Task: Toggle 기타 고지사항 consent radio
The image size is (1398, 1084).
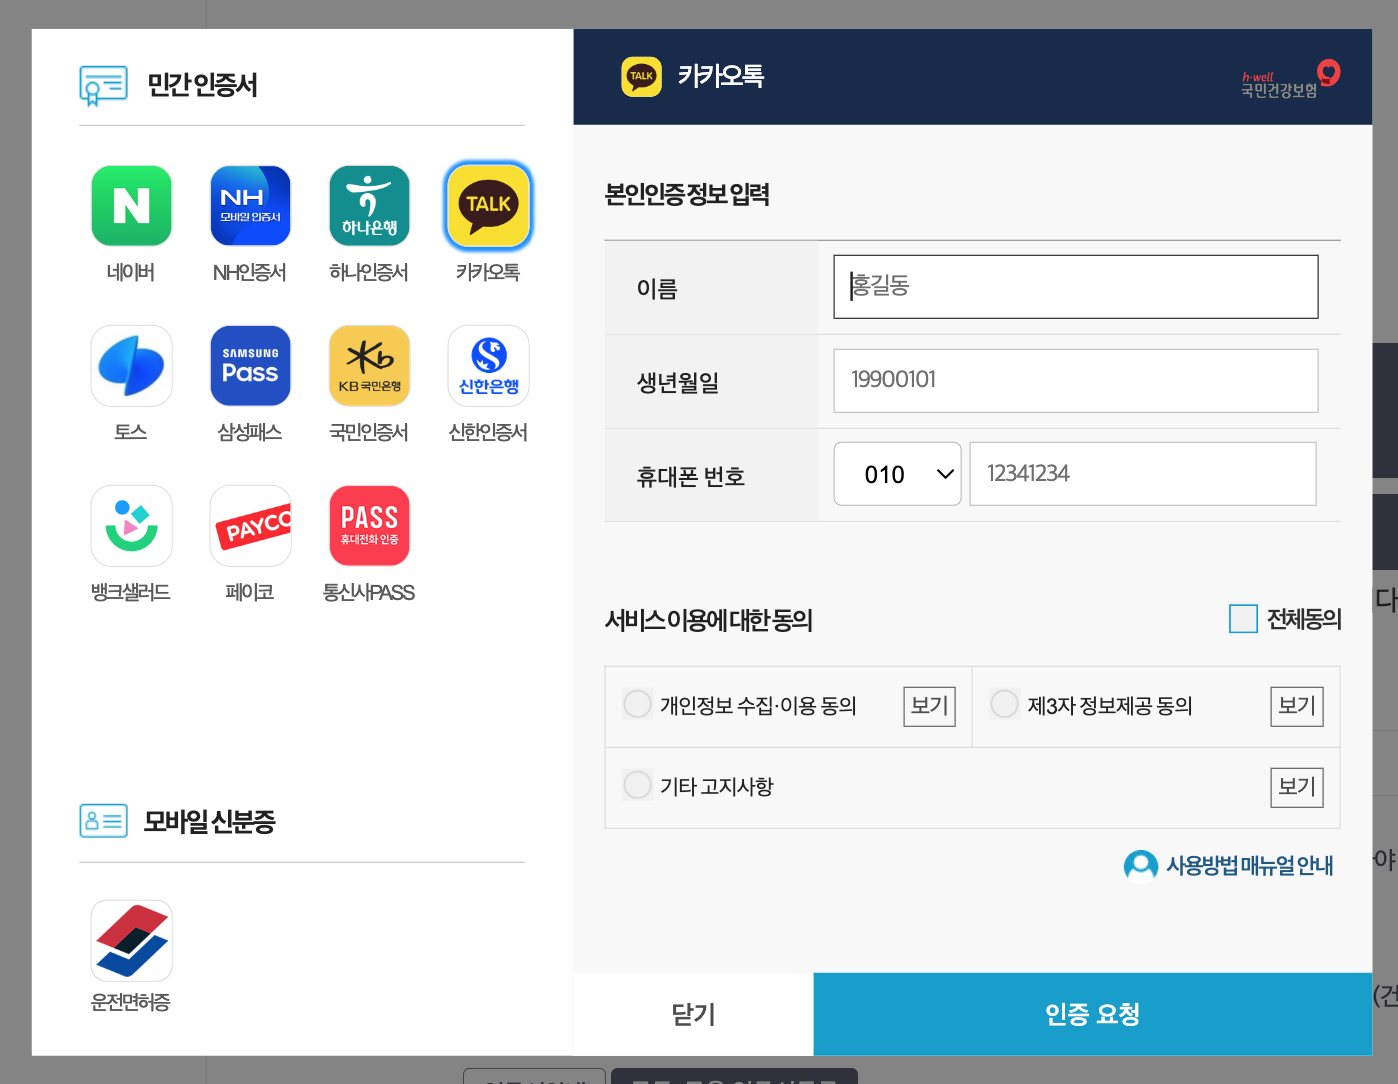Action: [637, 785]
